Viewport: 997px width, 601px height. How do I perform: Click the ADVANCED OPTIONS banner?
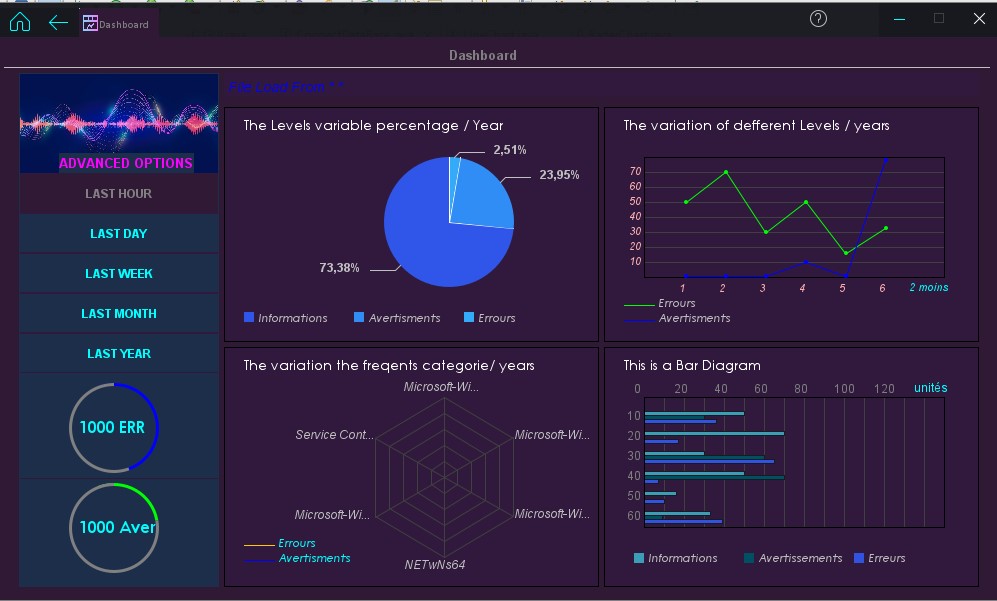coord(119,123)
